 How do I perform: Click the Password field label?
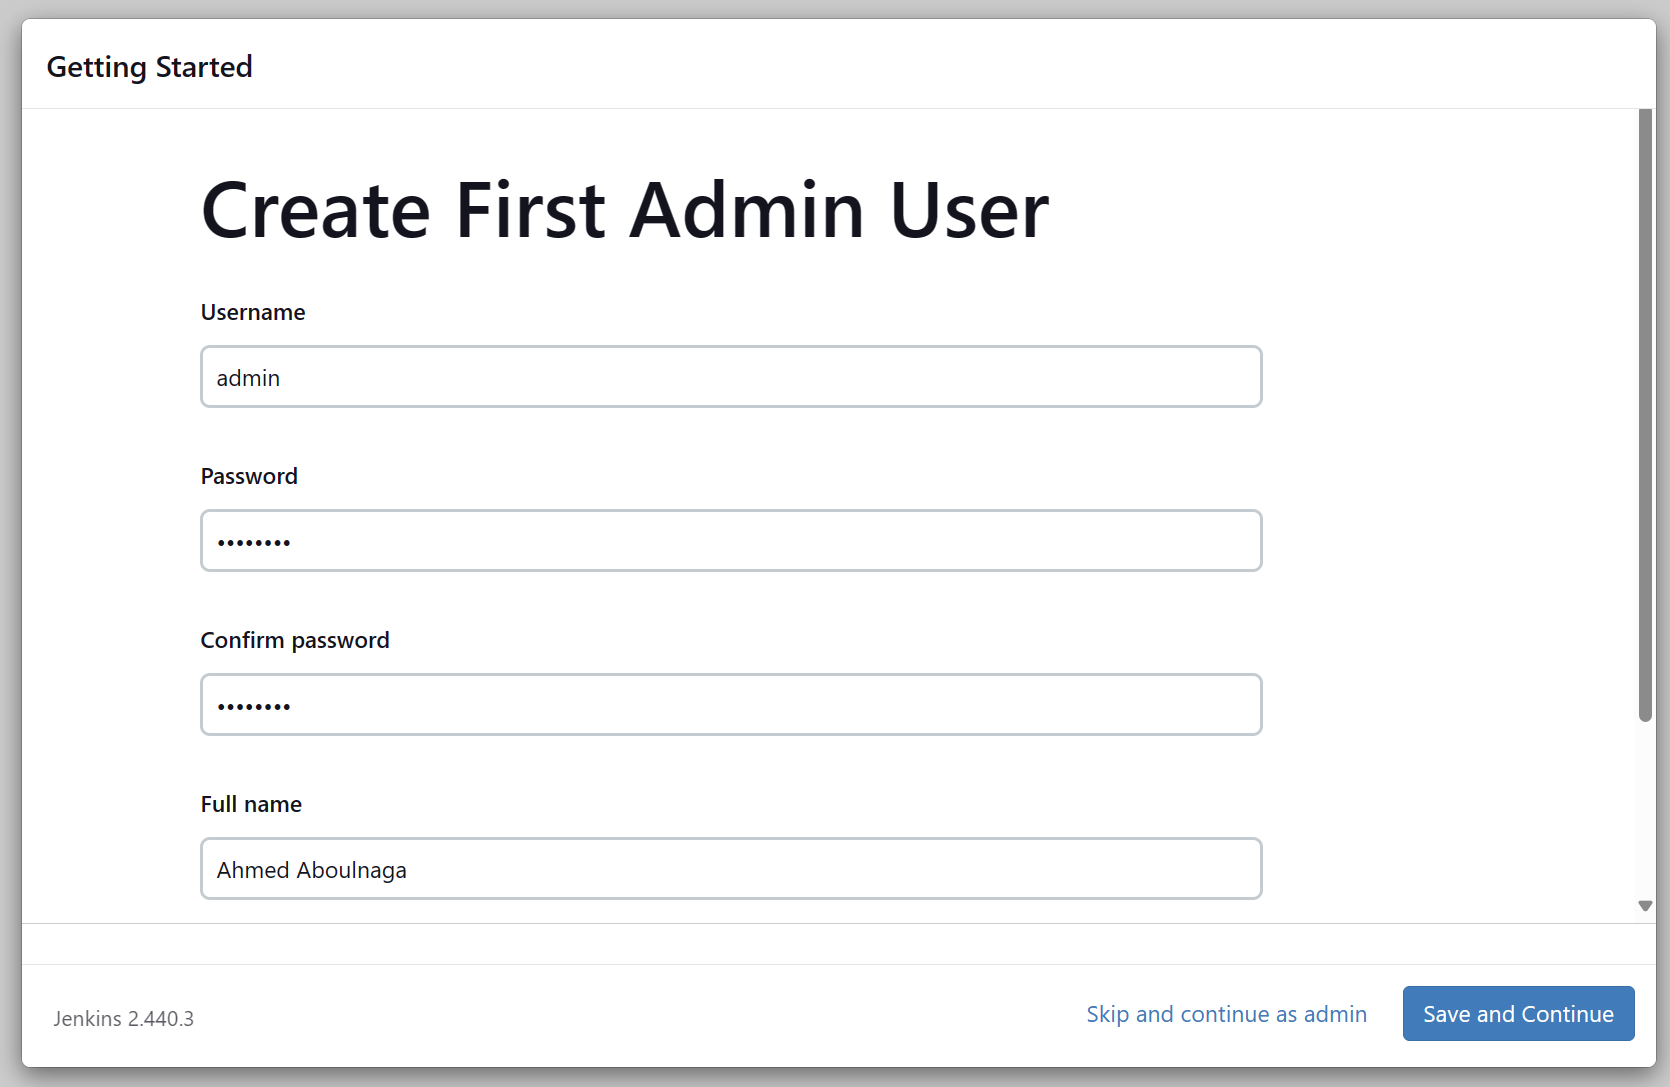coord(249,476)
